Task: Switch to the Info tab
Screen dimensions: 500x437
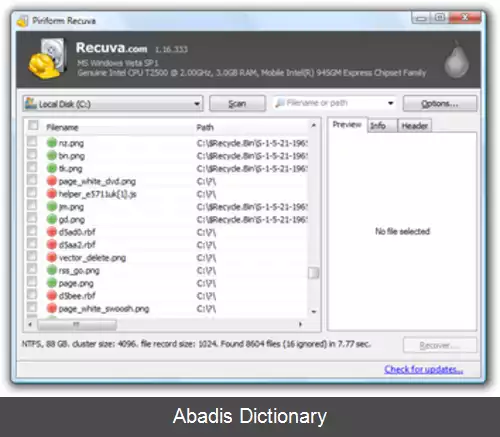Action: click(382, 126)
